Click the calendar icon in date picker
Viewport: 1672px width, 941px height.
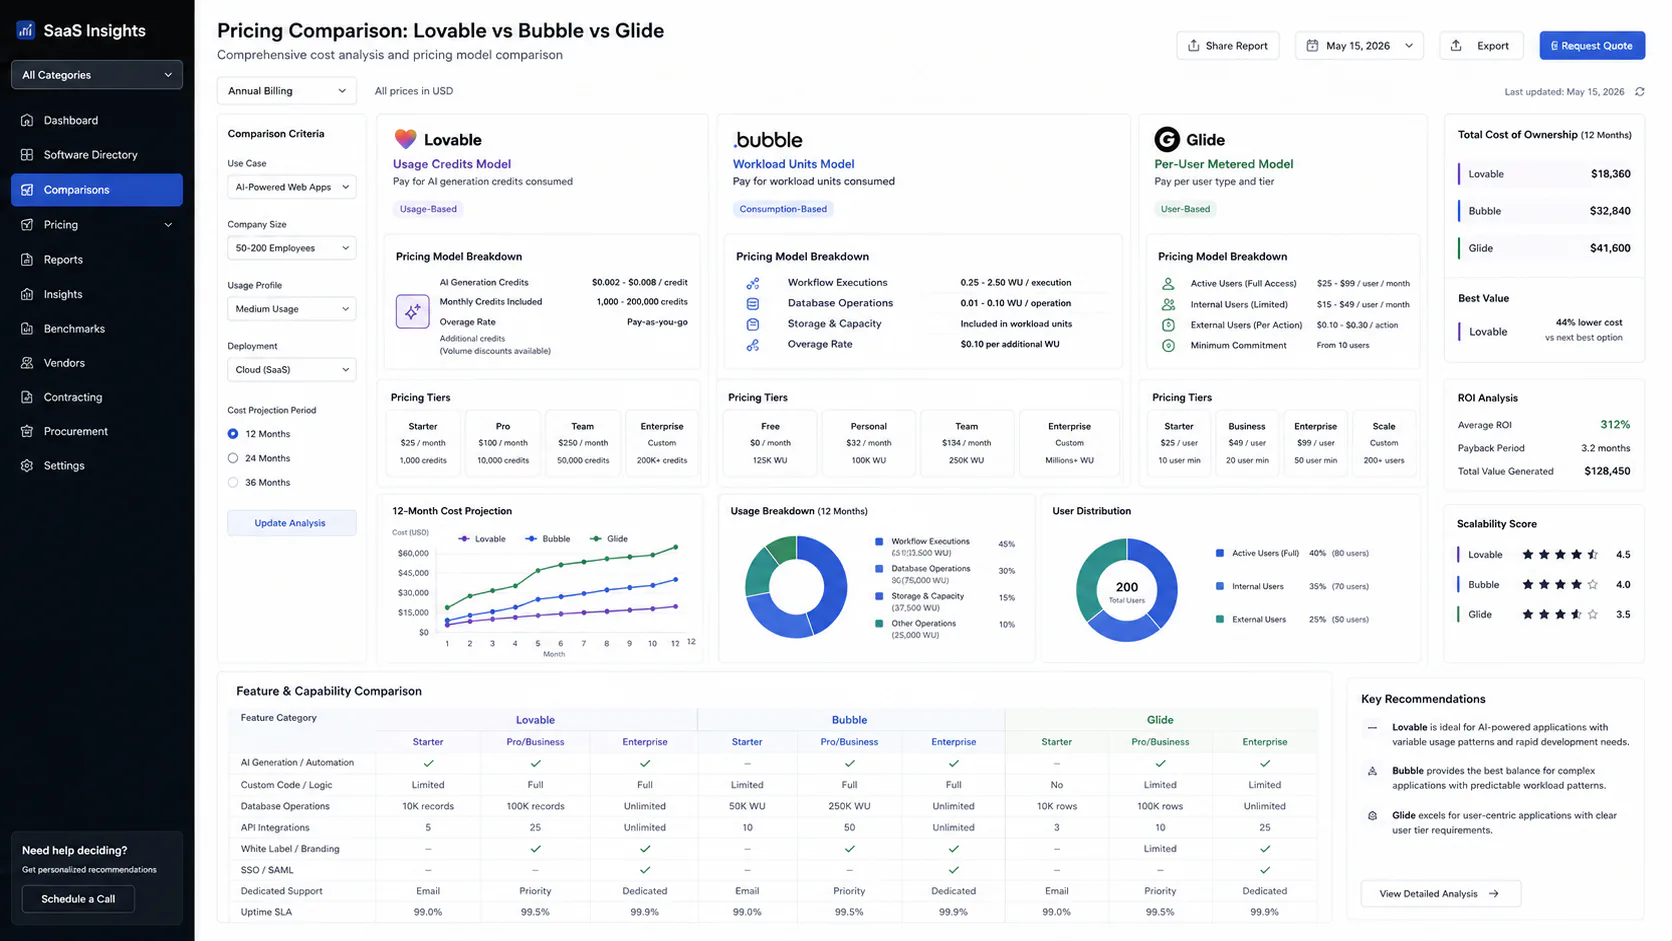(x=1312, y=45)
